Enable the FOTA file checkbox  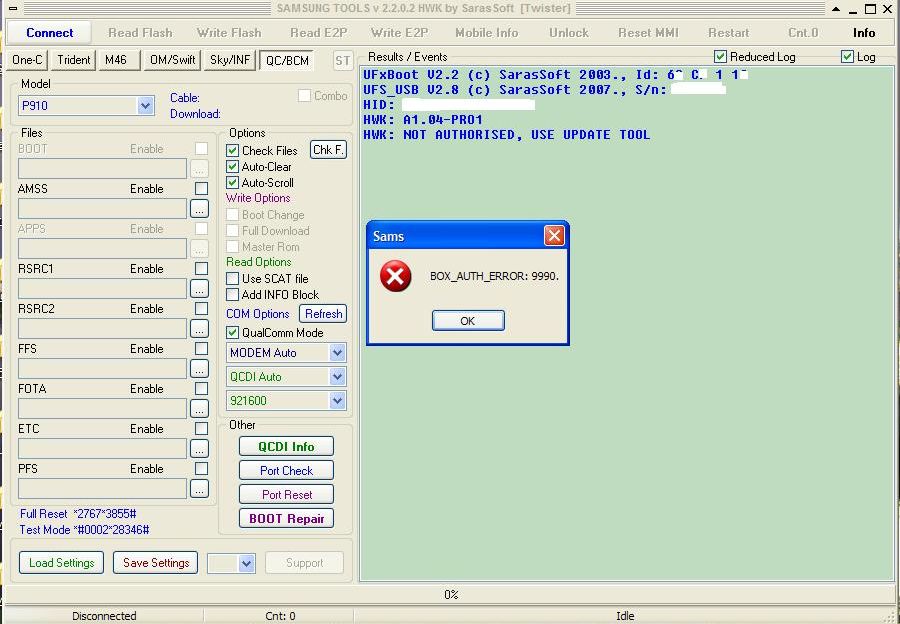point(201,388)
